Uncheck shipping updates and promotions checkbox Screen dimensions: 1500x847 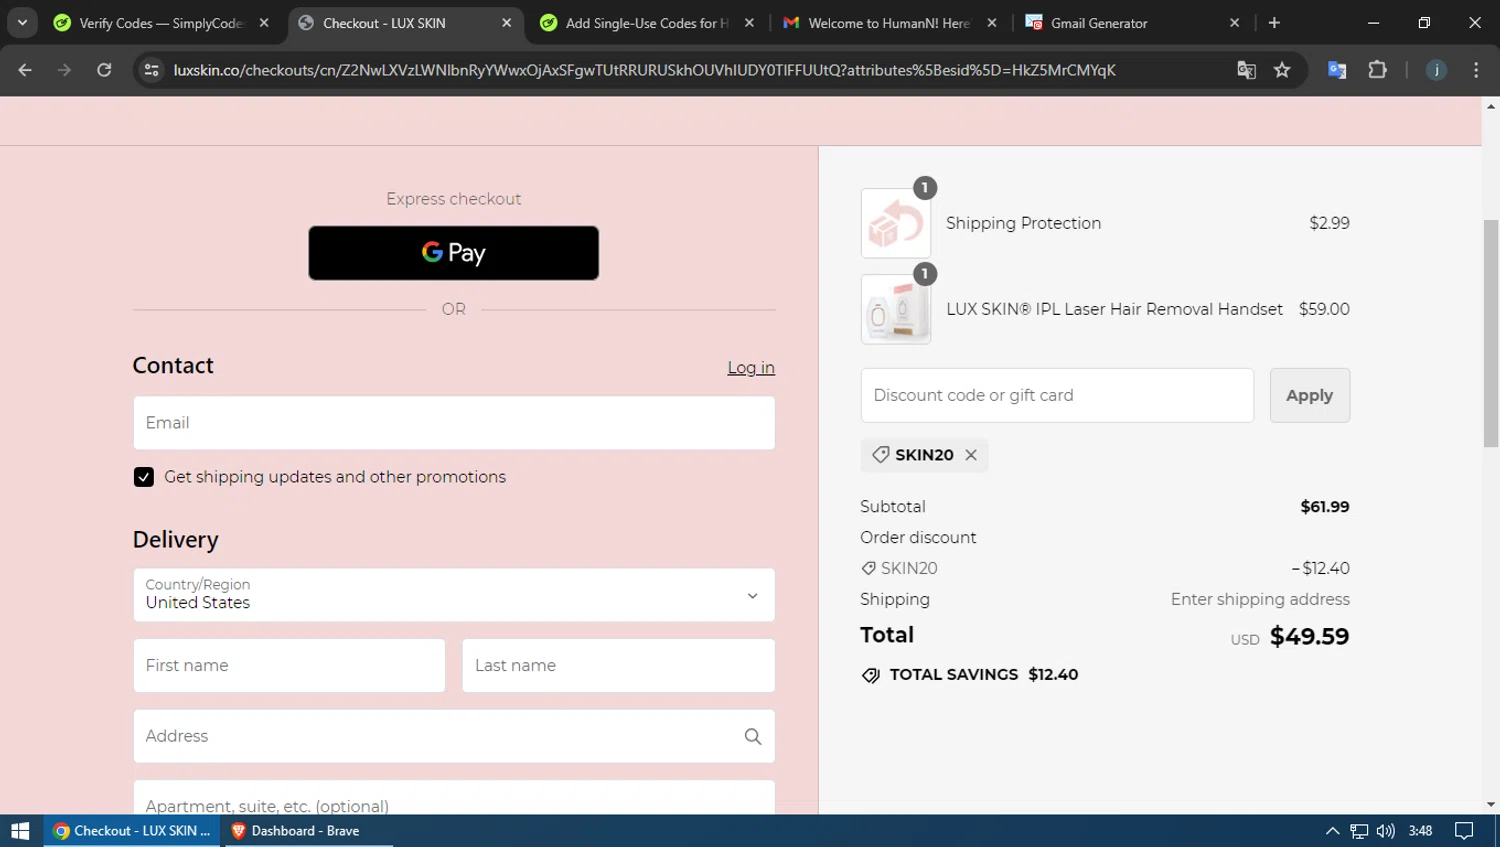[x=144, y=477]
